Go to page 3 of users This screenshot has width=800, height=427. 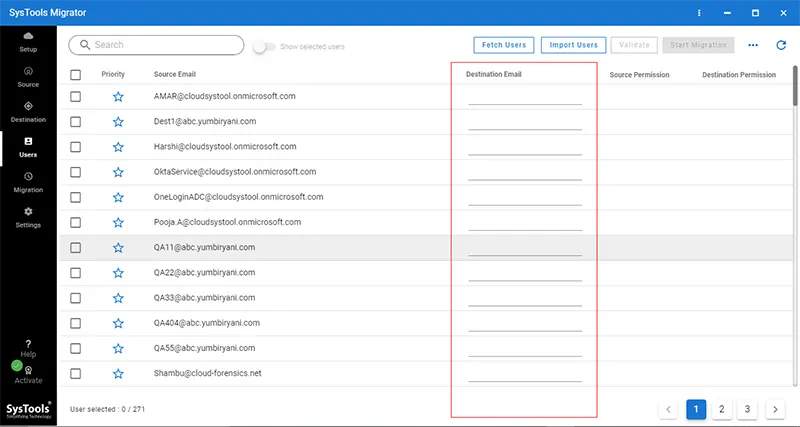(747, 409)
